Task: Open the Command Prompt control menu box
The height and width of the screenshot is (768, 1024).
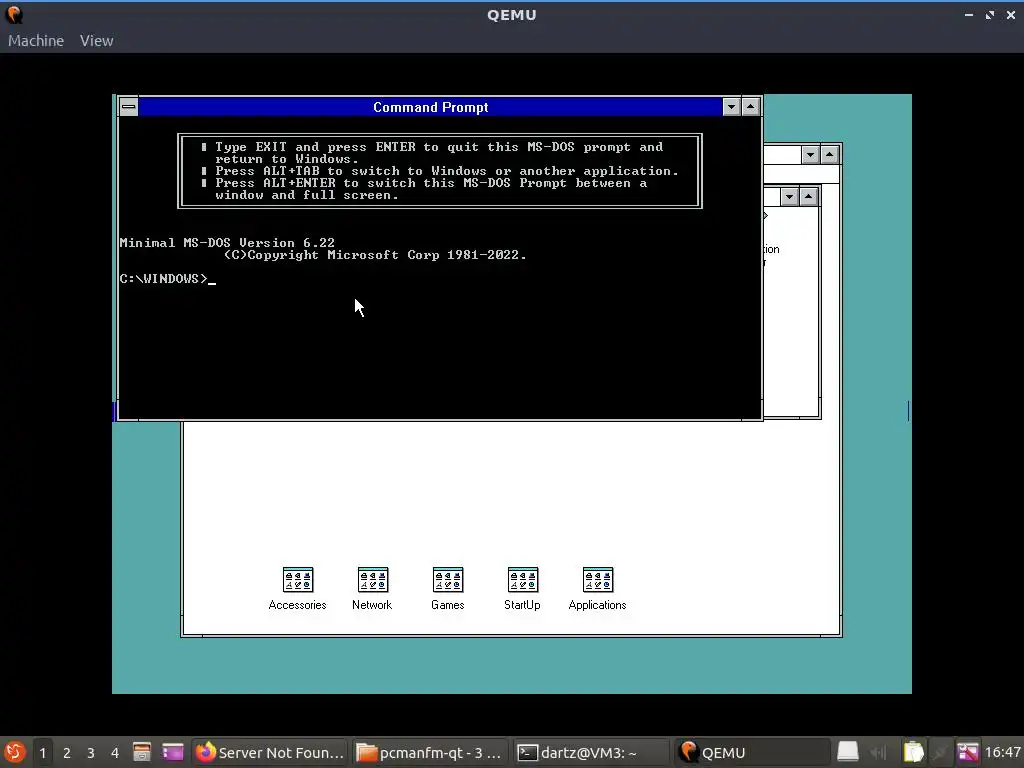Action: [129, 106]
